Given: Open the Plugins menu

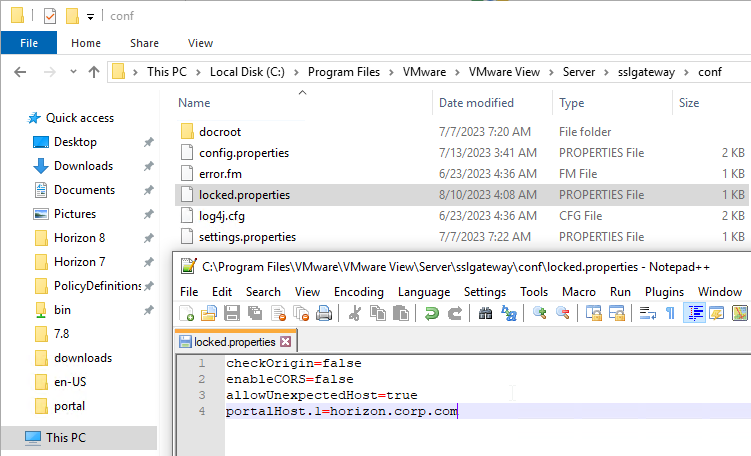Looking at the screenshot, I should click(x=664, y=292).
